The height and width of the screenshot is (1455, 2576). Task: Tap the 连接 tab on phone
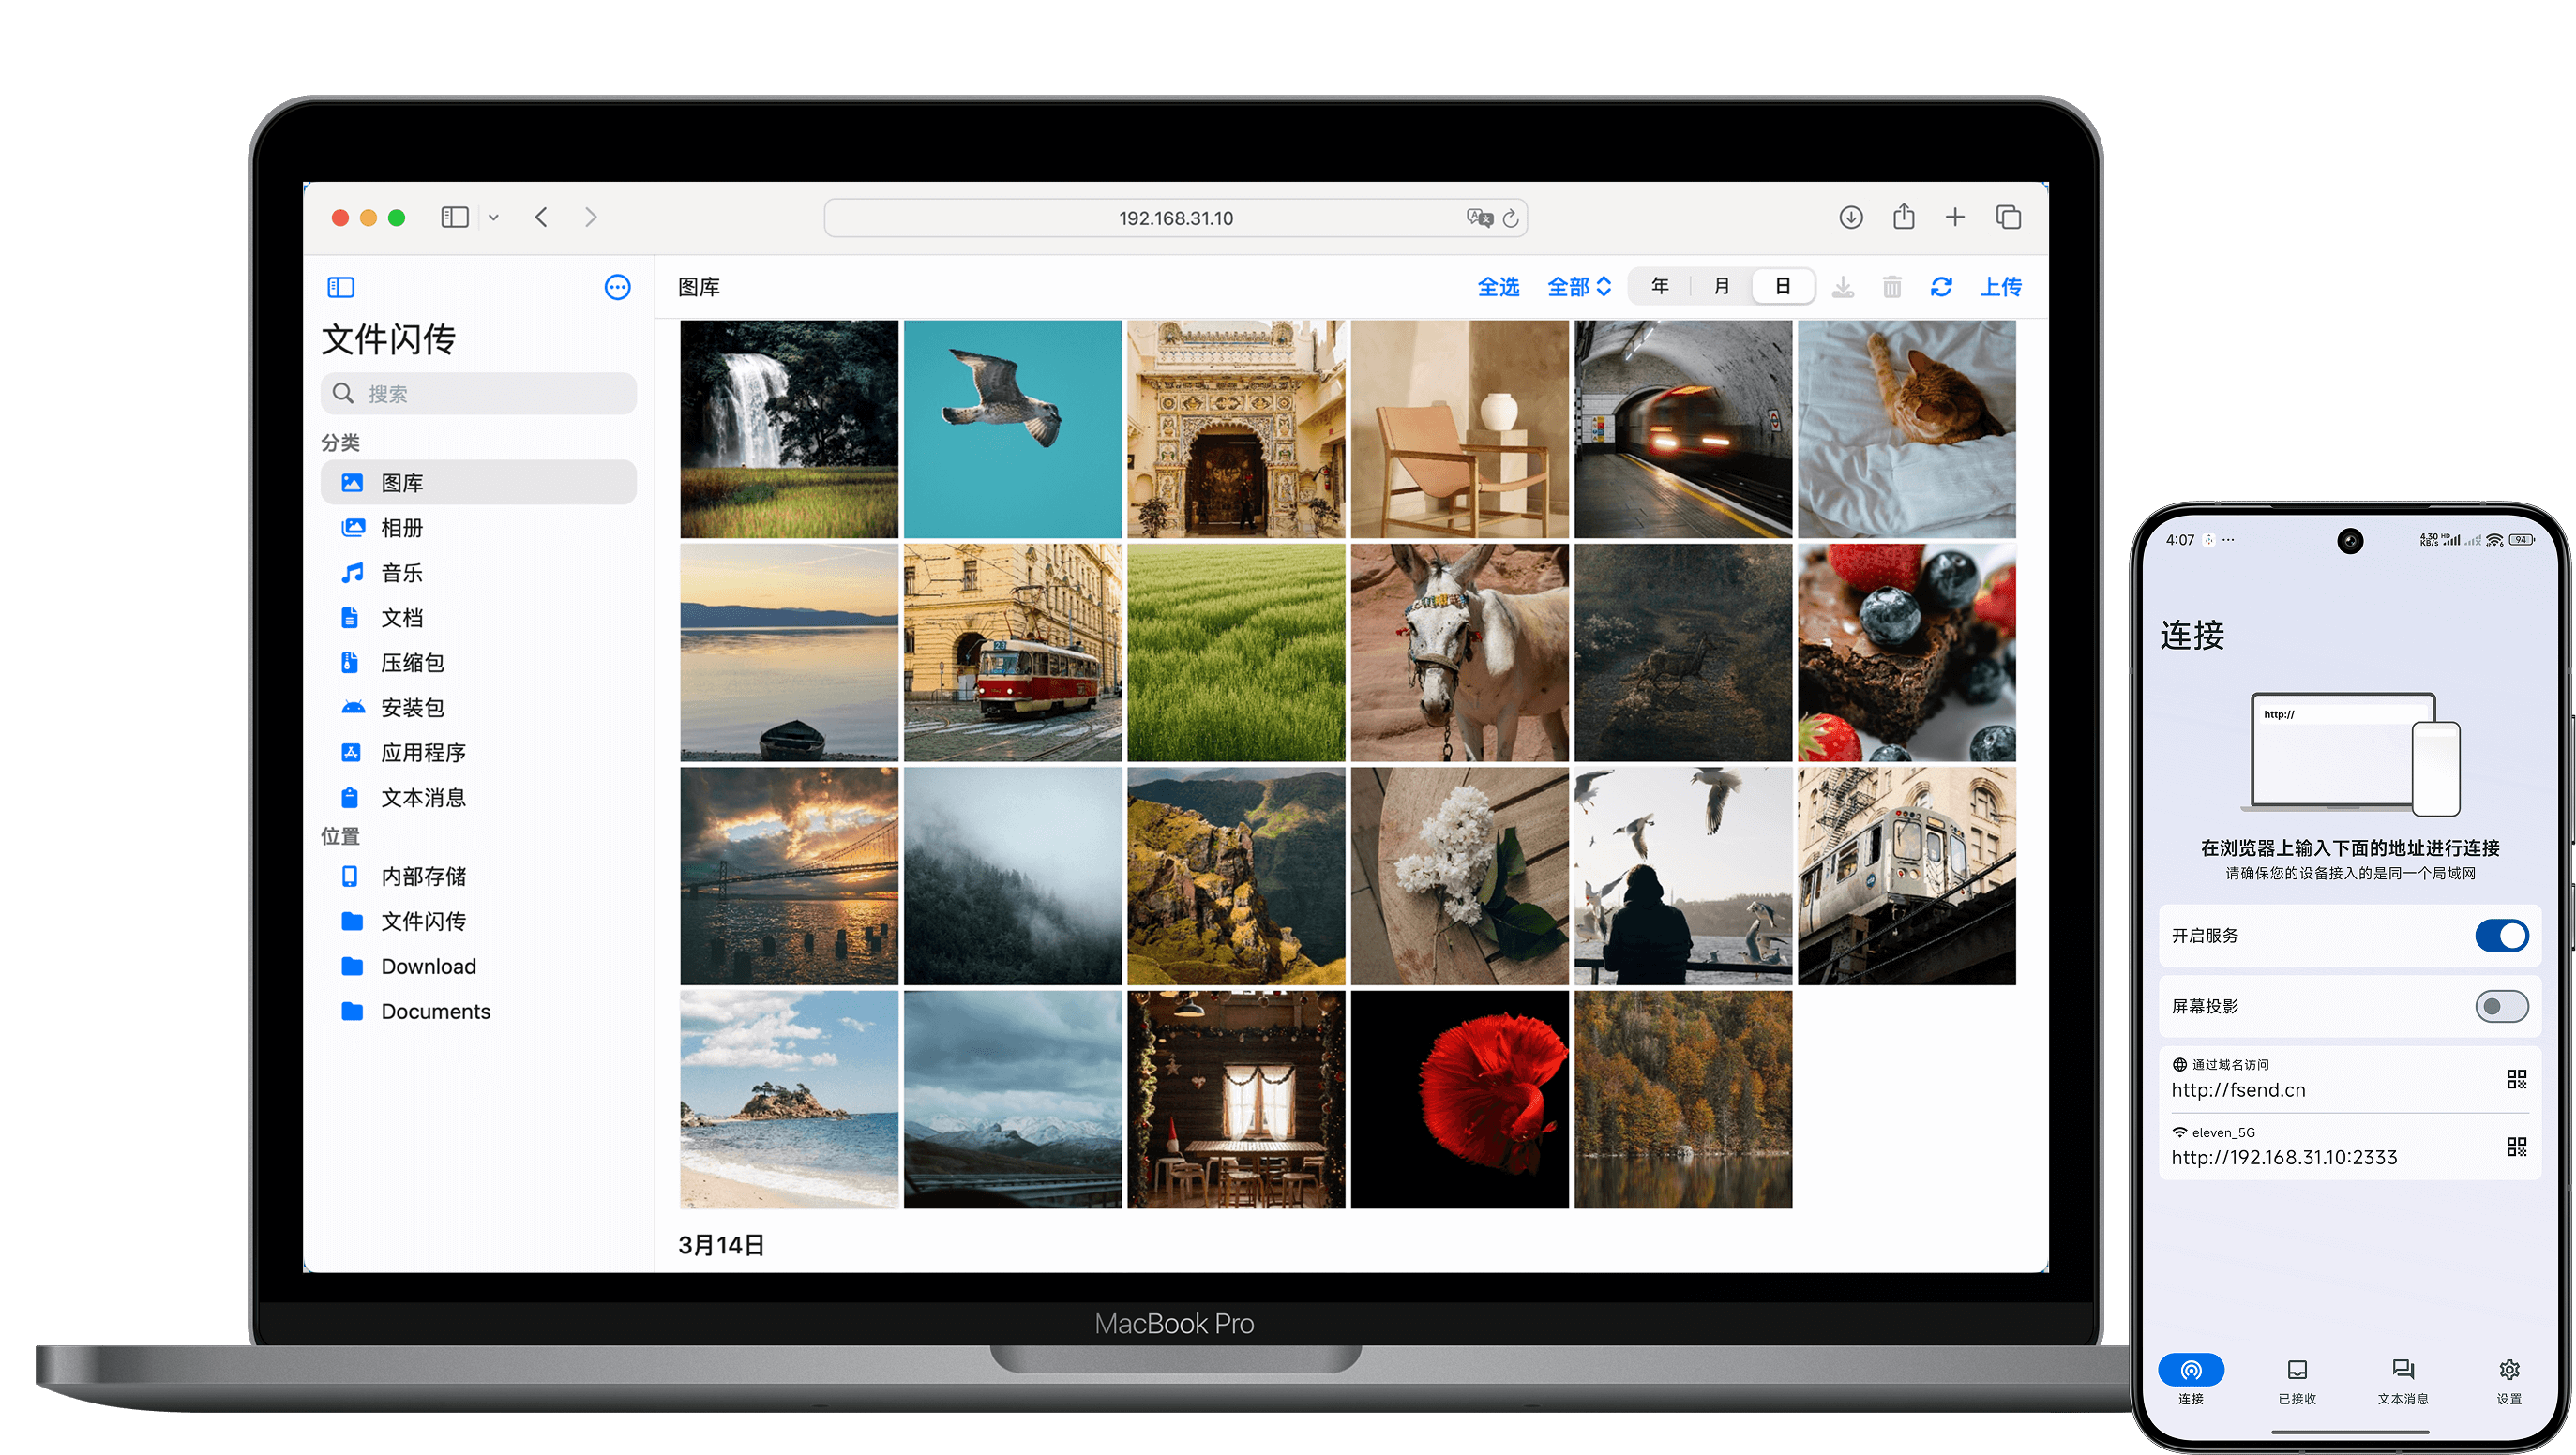[x=2190, y=1380]
